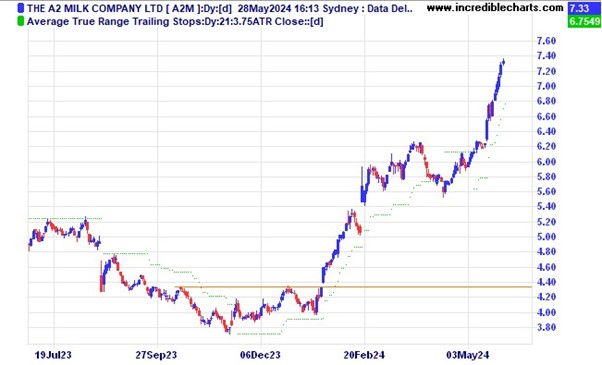Screen dimensions: 602x365
Task: Click the 6.40 price axis label
Action: point(546,132)
